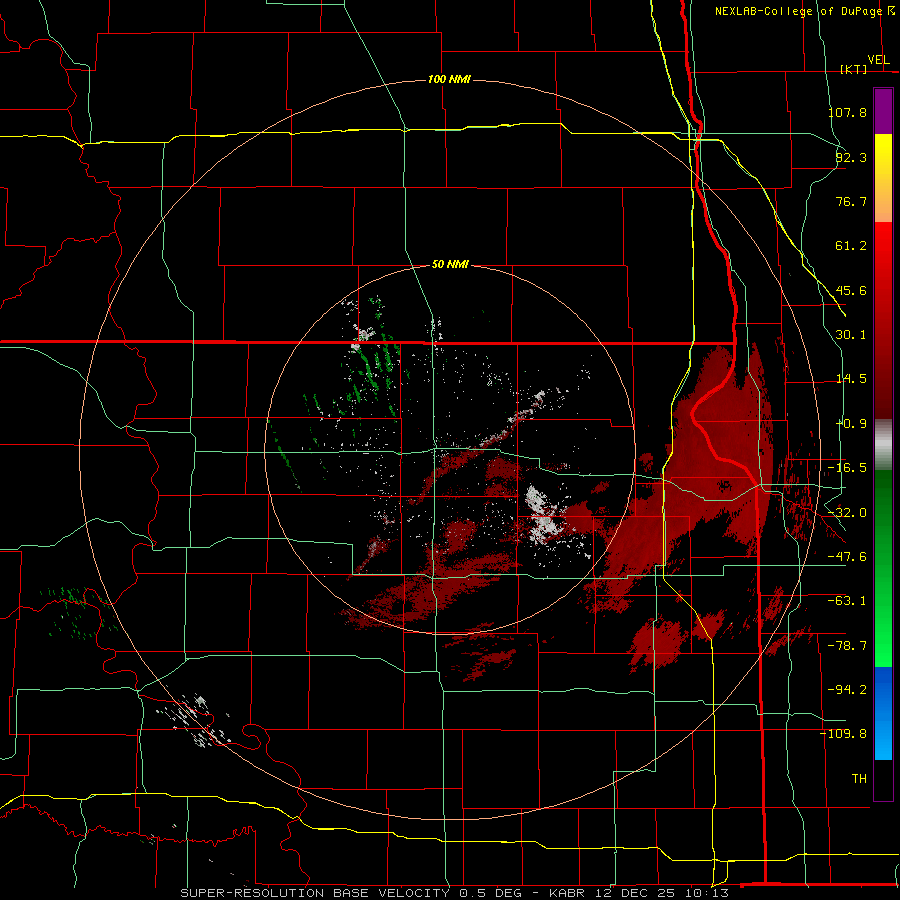
Task: Click the -47.6 velocity scale value
Action: pos(847,557)
